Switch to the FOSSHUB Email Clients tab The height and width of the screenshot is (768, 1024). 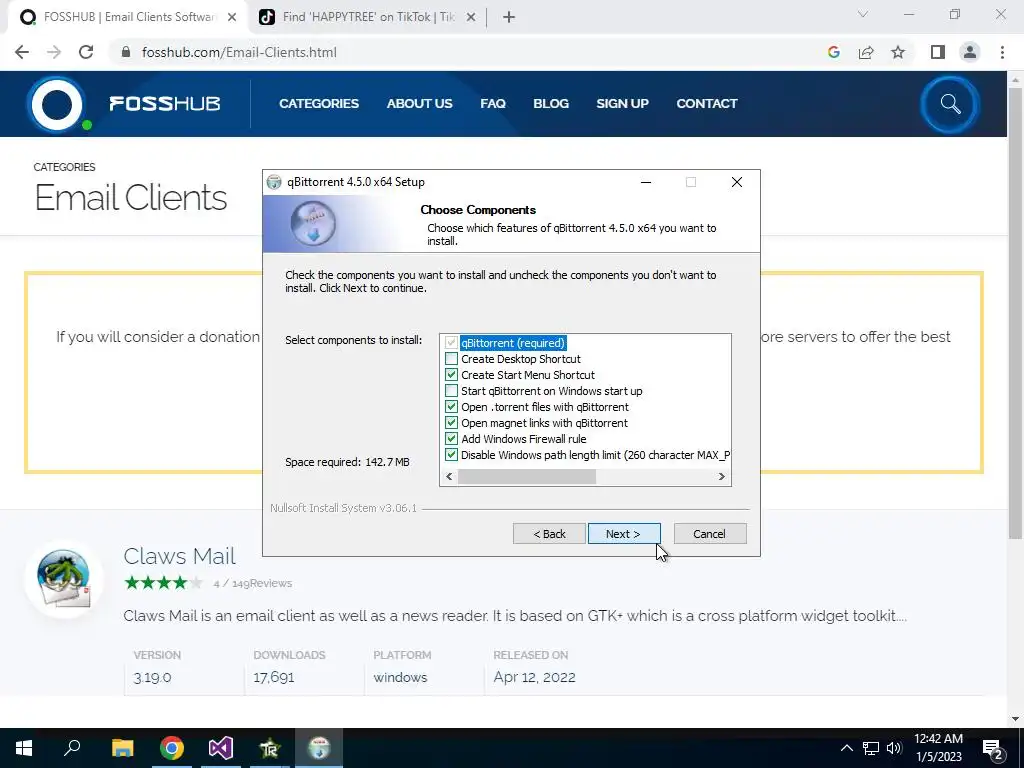[126, 17]
